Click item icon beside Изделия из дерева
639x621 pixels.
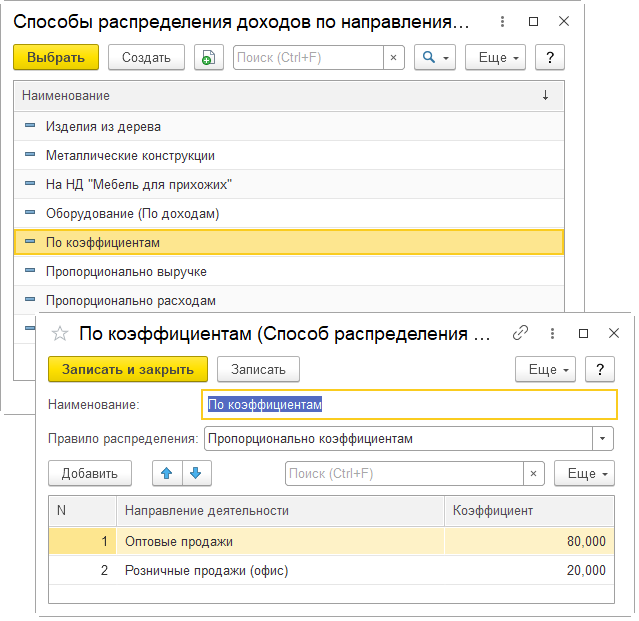coord(30,126)
